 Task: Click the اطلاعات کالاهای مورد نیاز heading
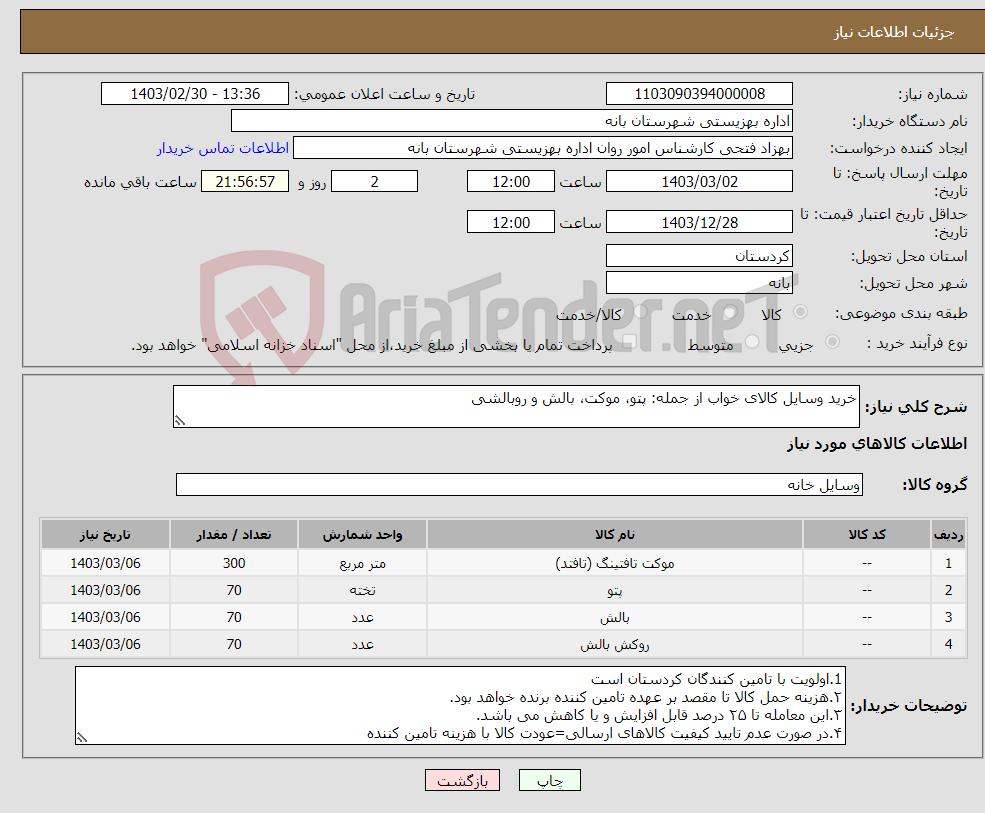[877, 444]
